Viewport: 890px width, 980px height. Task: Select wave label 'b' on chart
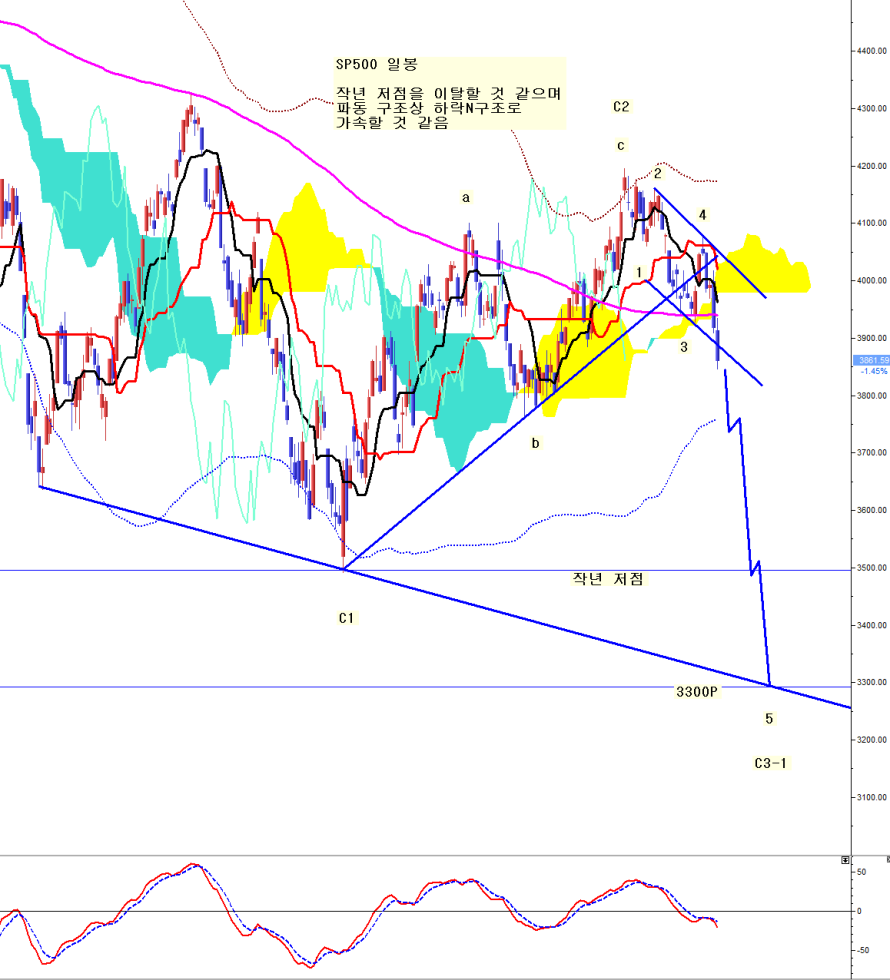535,443
